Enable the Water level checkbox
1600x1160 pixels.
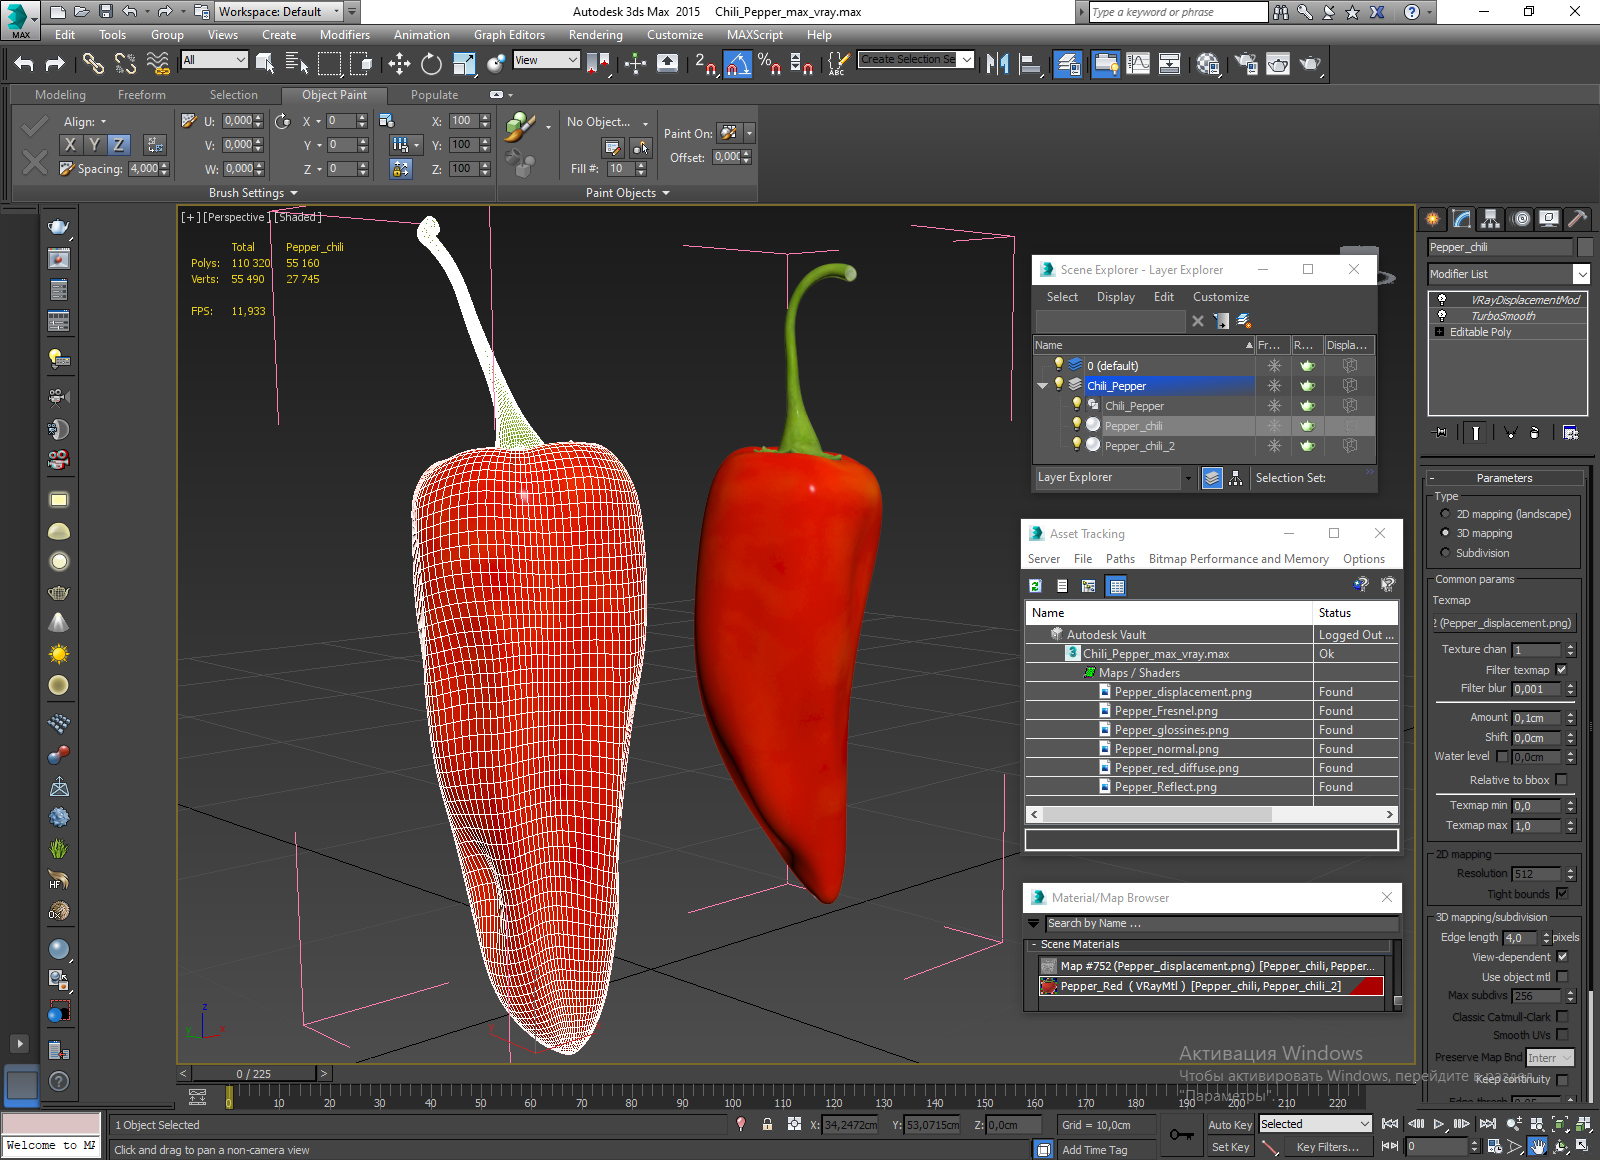[1502, 757]
